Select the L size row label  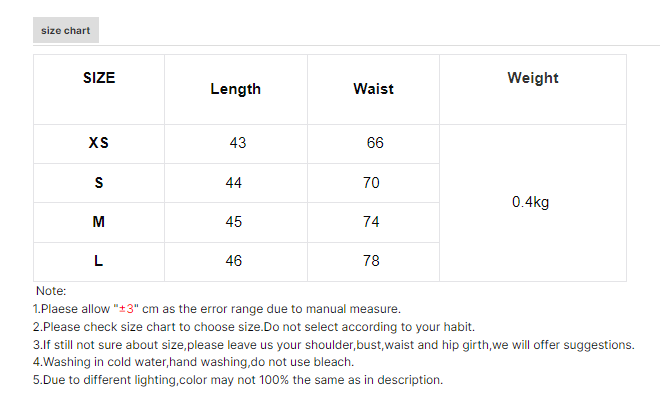[99, 261]
